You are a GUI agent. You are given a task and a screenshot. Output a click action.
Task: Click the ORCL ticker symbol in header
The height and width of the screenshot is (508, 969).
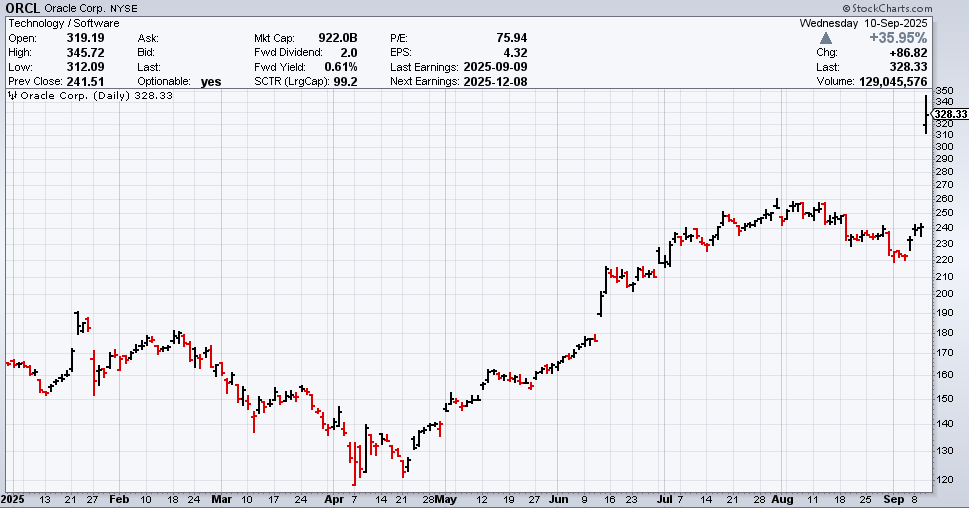click(x=24, y=8)
